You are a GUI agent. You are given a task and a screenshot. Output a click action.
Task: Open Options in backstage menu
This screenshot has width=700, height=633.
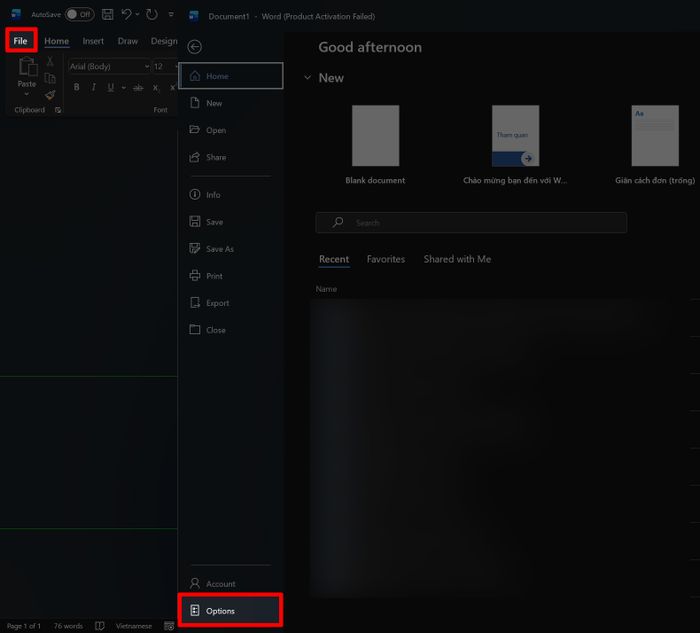(x=231, y=611)
